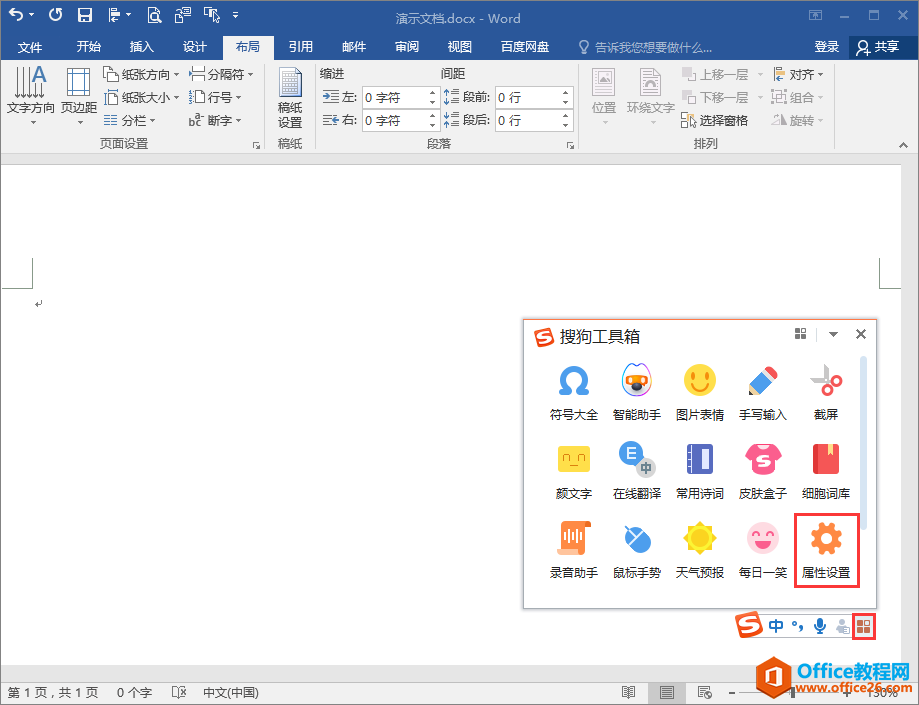Click the 登录 sign-in link
Screen dimensions: 919x705
click(x=827, y=47)
